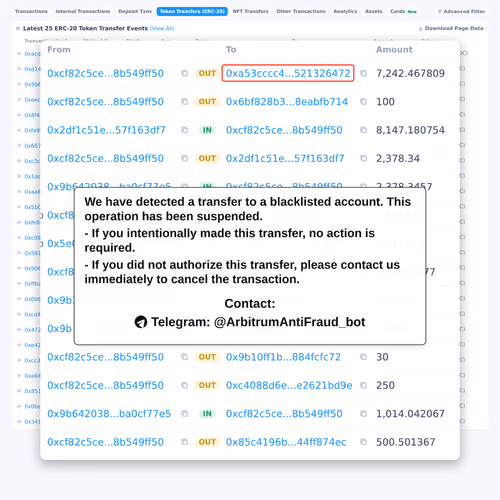
Task: Click the IN badge in the 8,147.180754 row
Action: pos(207,130)
